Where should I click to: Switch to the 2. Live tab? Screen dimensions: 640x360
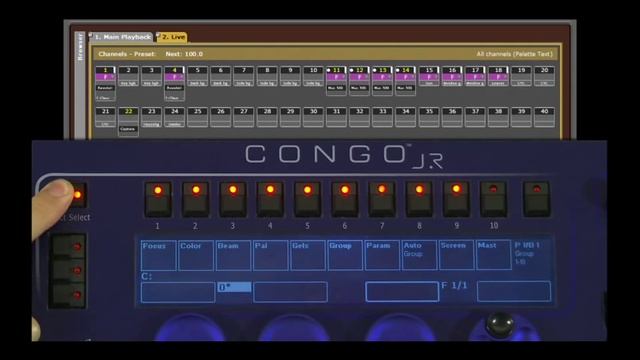[172, 37]
